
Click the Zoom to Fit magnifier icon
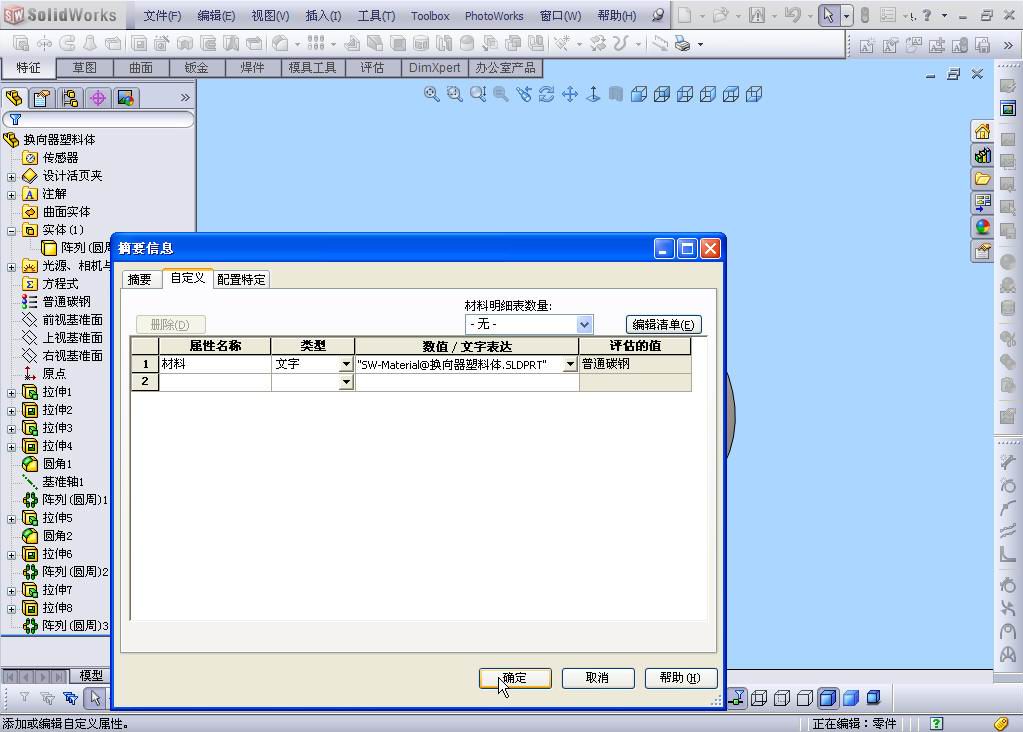(431, 94)
